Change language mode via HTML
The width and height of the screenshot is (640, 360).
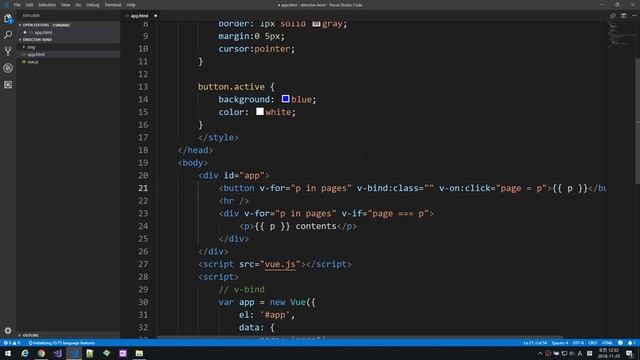pos(607,343)
